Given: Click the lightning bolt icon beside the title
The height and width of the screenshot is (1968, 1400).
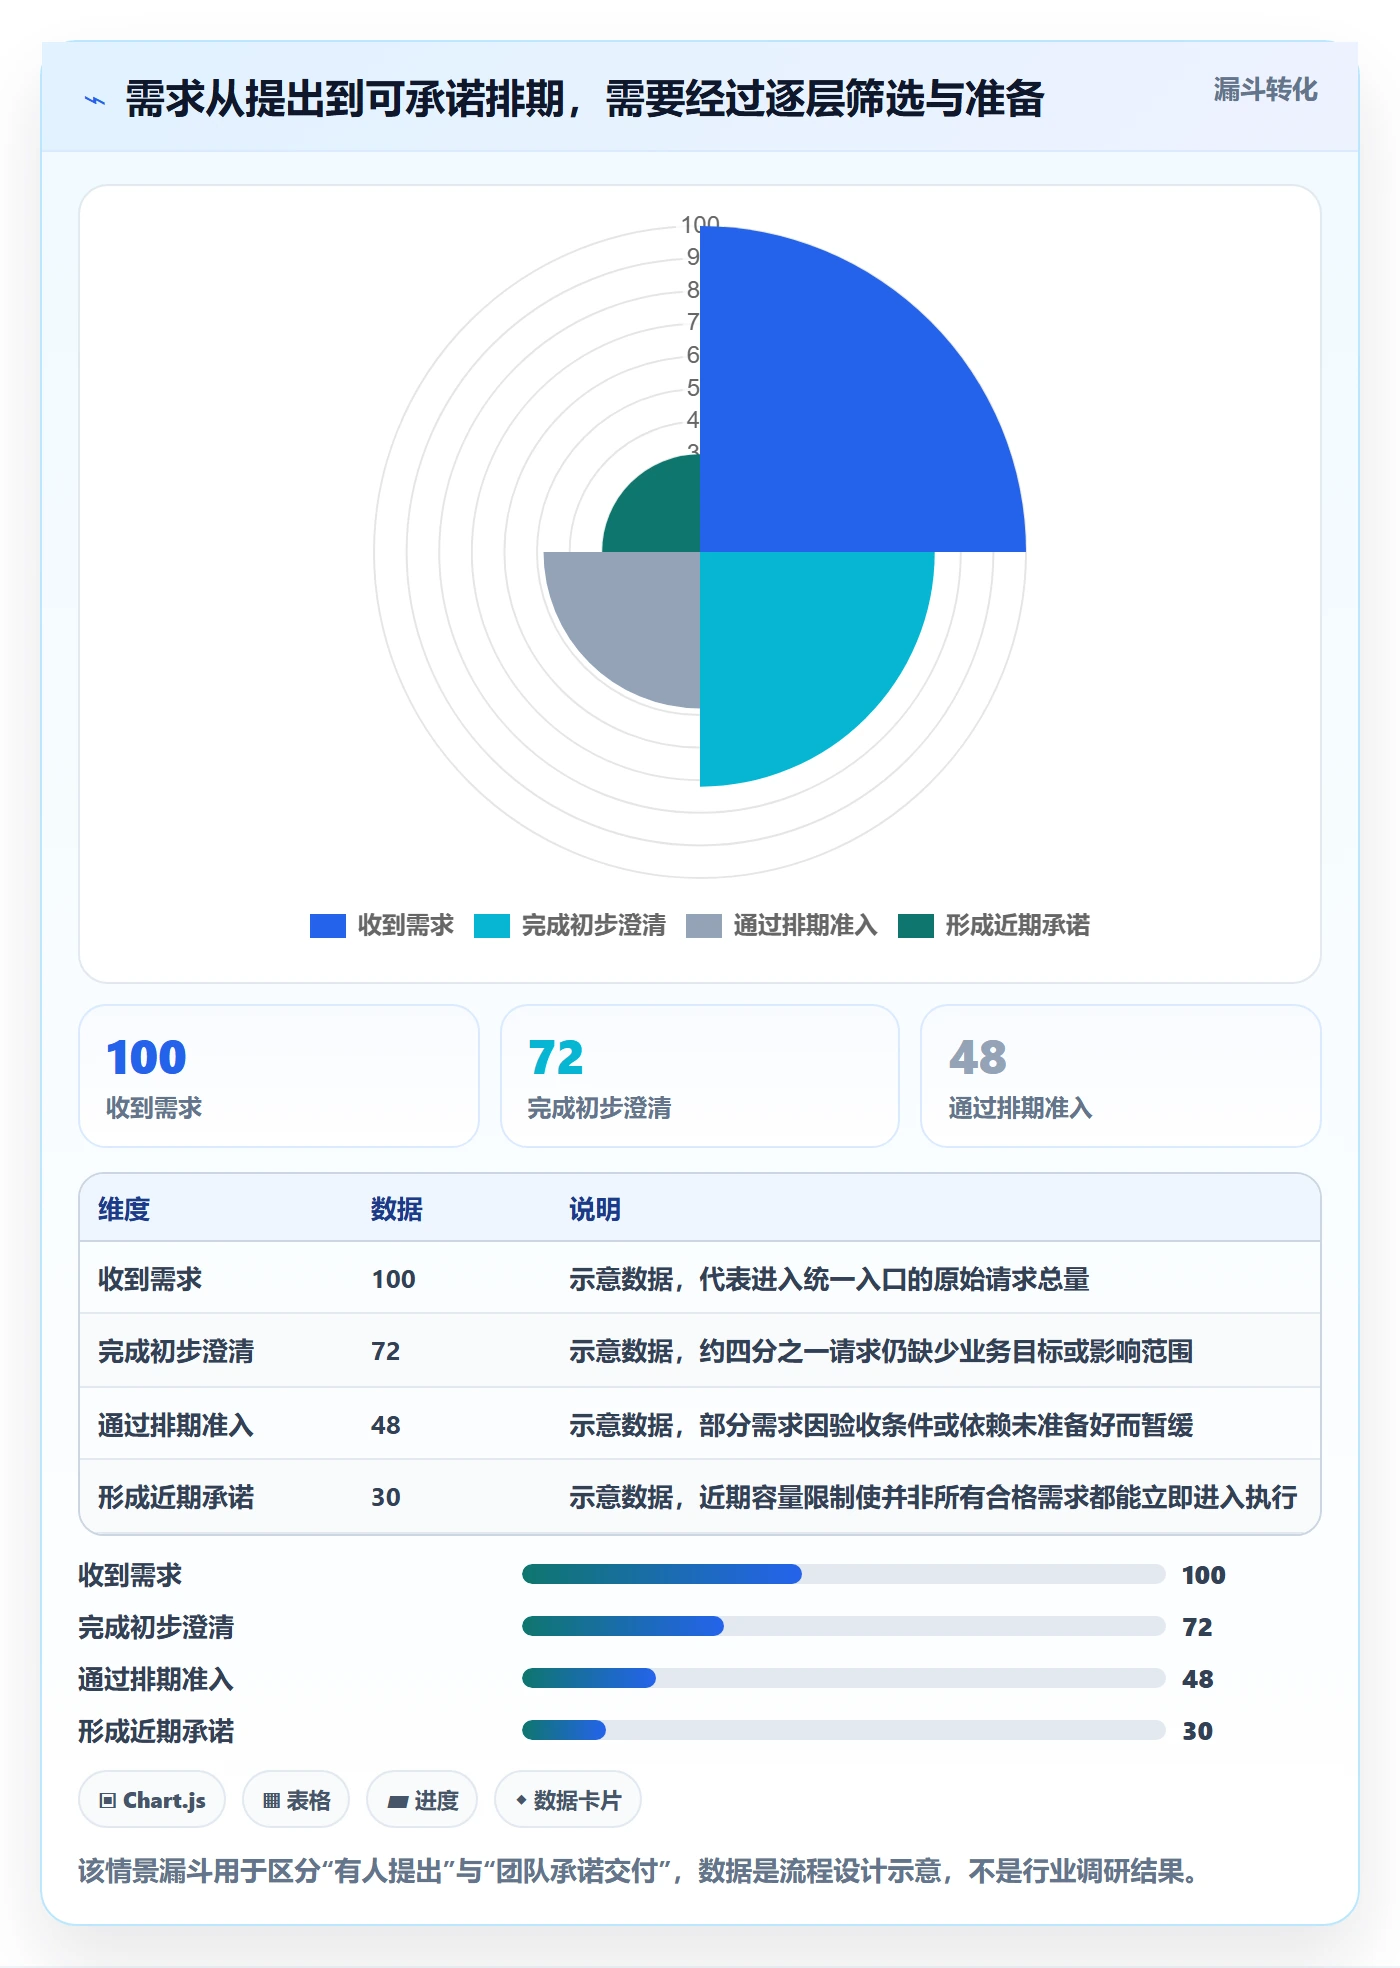Looking at the screenshot, I should (x=95, y=100).
